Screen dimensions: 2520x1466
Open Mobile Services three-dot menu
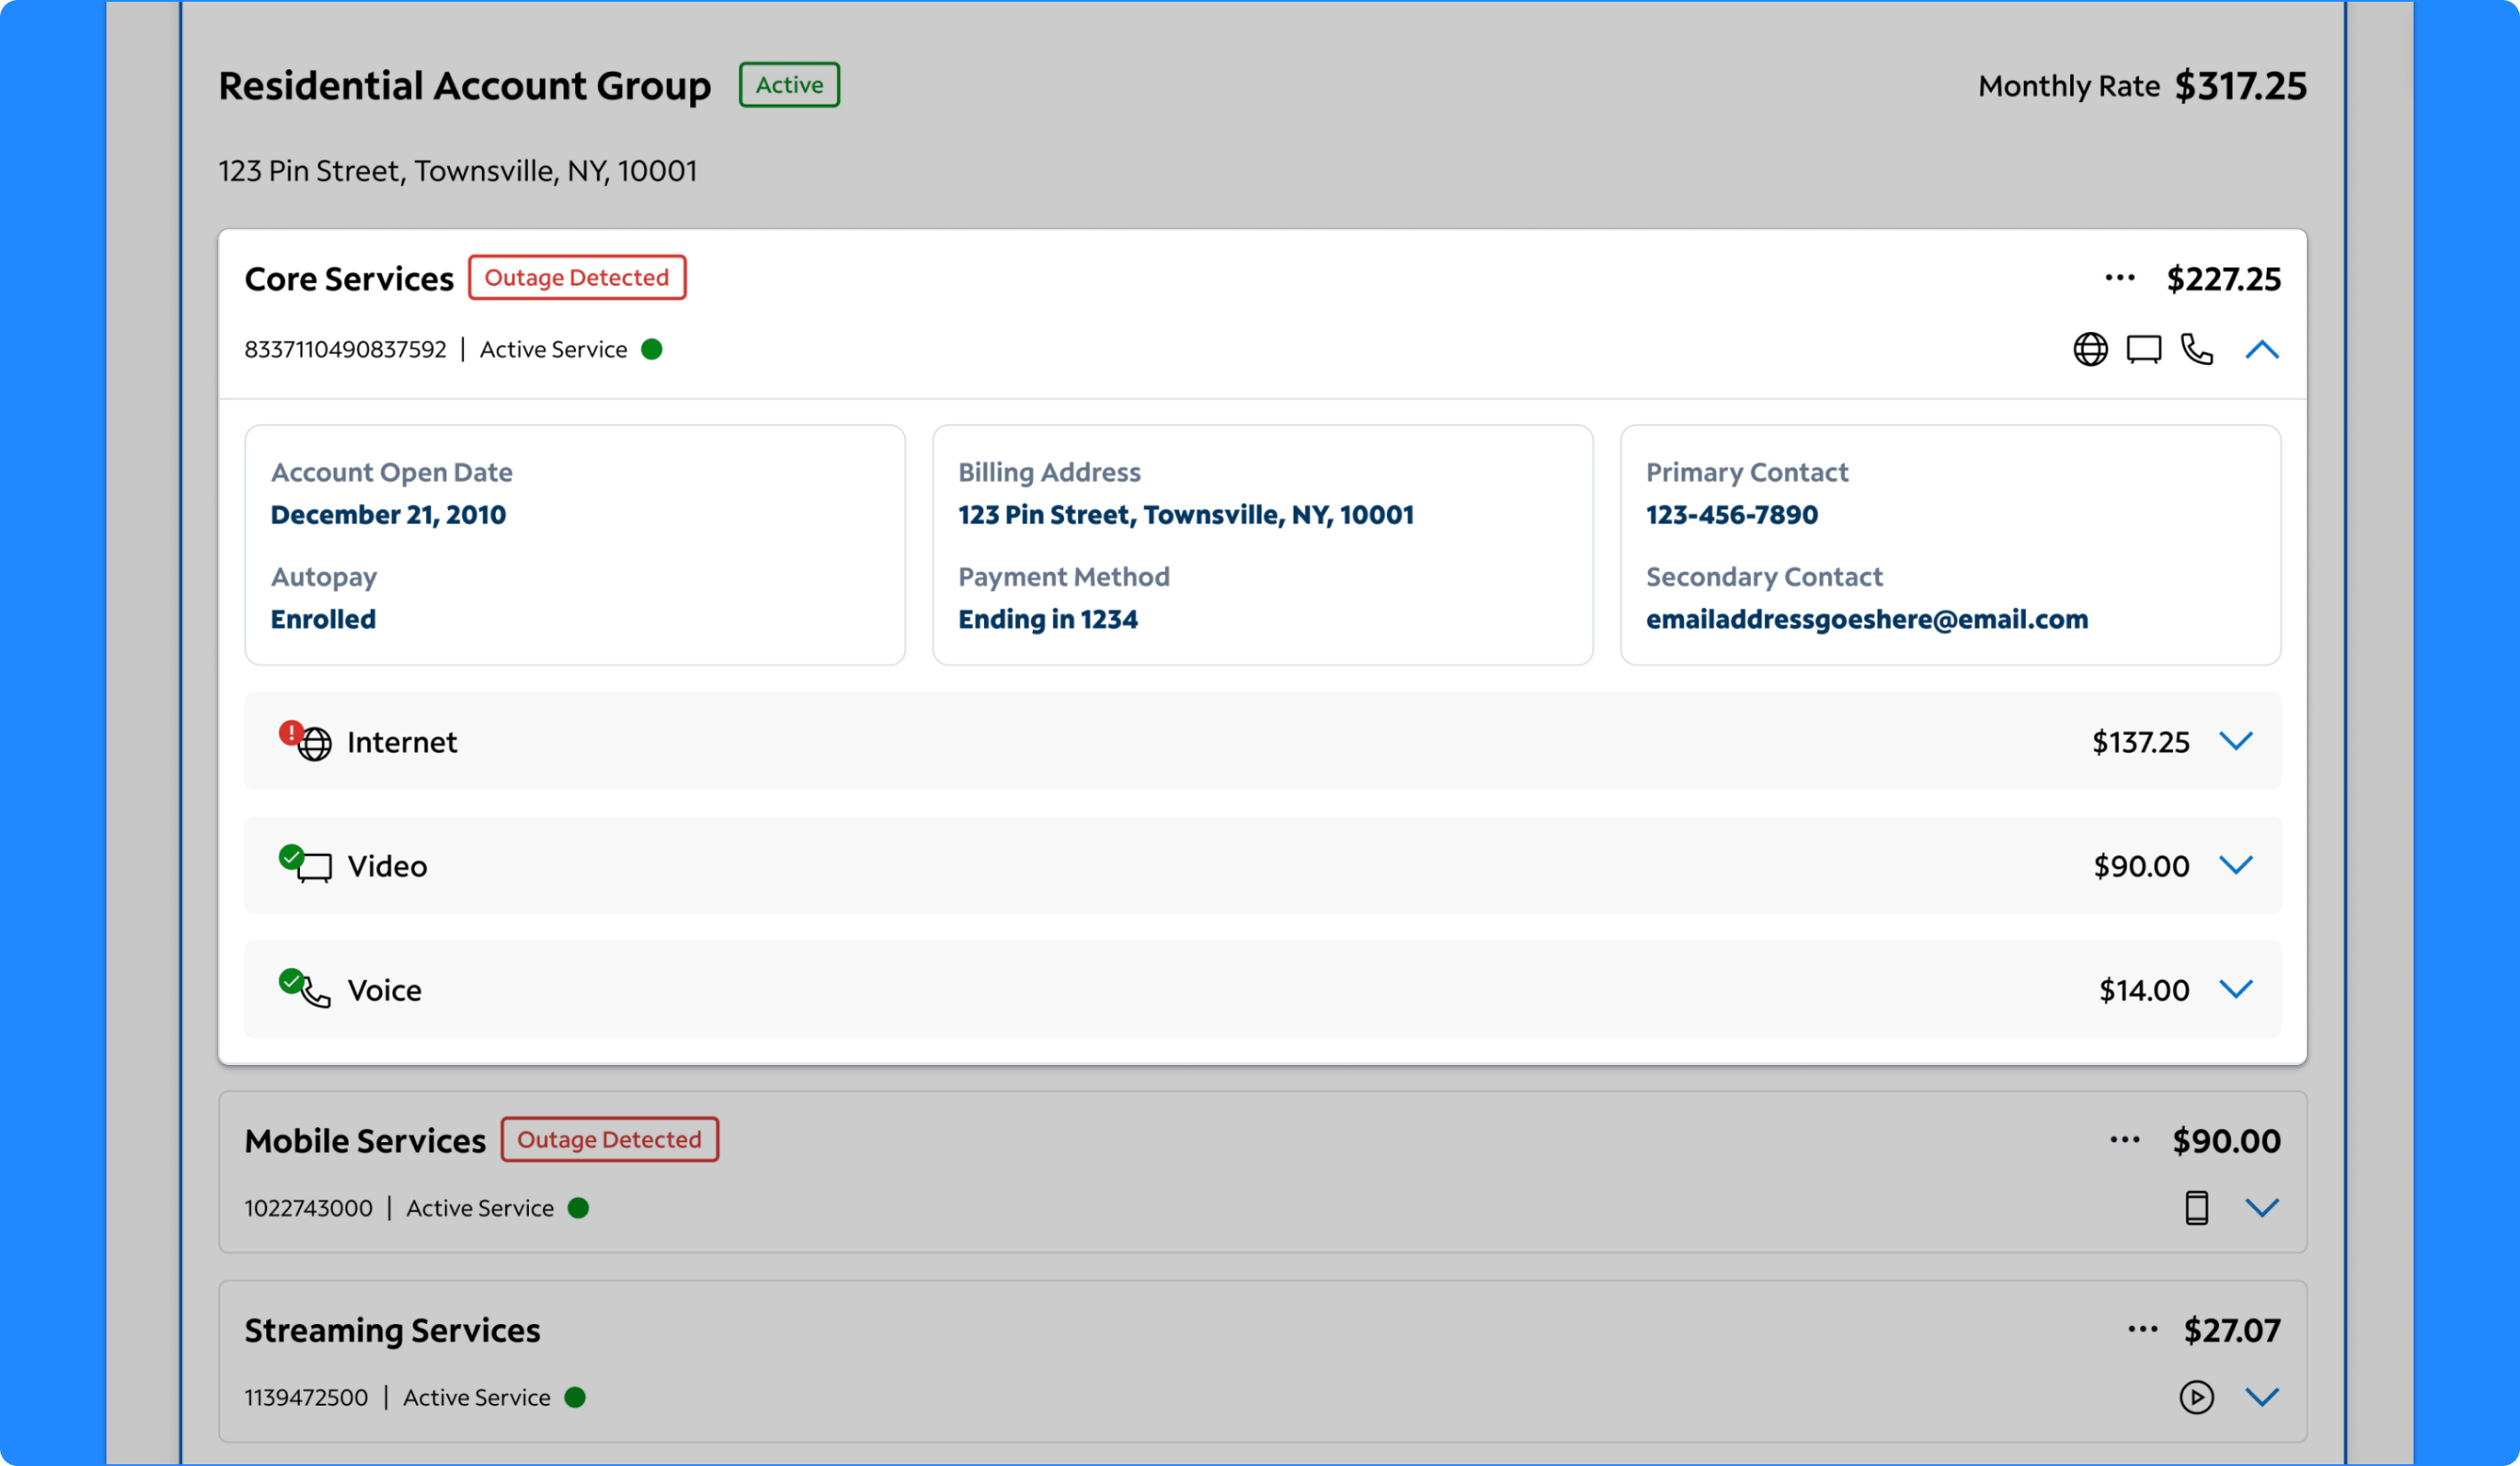[x=2124, y=1140]
